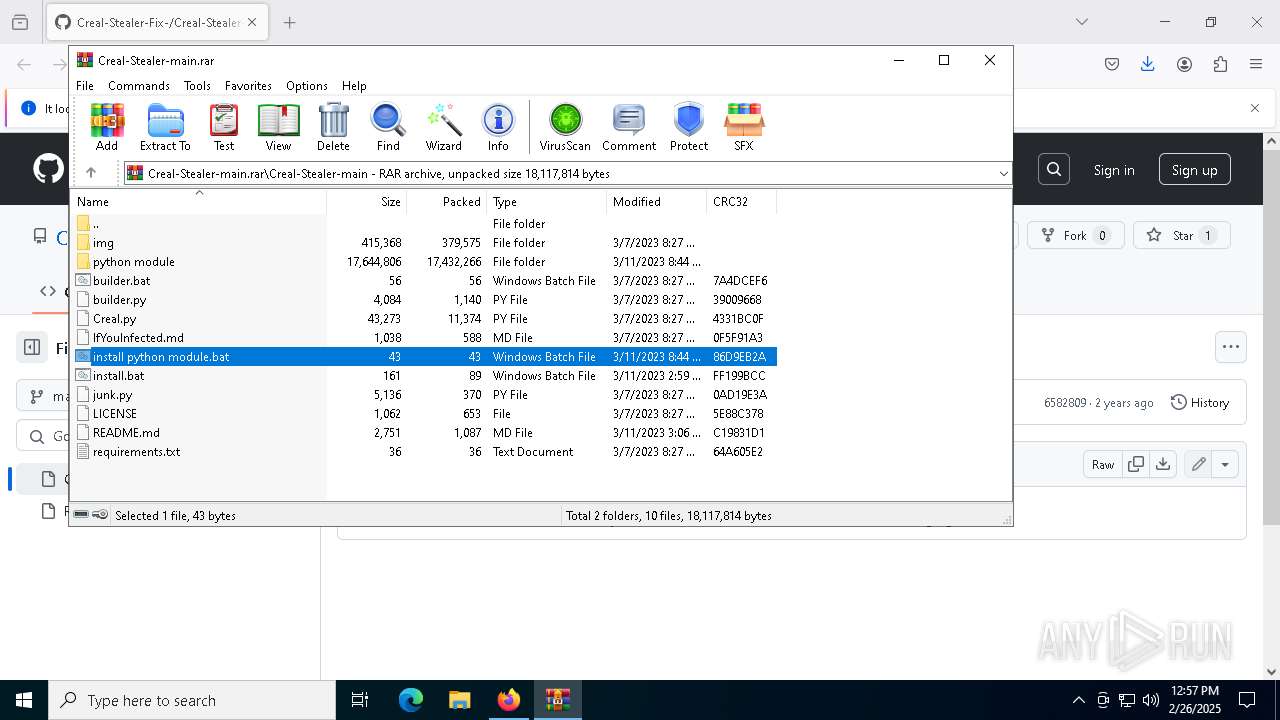
Task: Open the Firefox list all tabs dropdown
Action: (x=1081, y=22)
